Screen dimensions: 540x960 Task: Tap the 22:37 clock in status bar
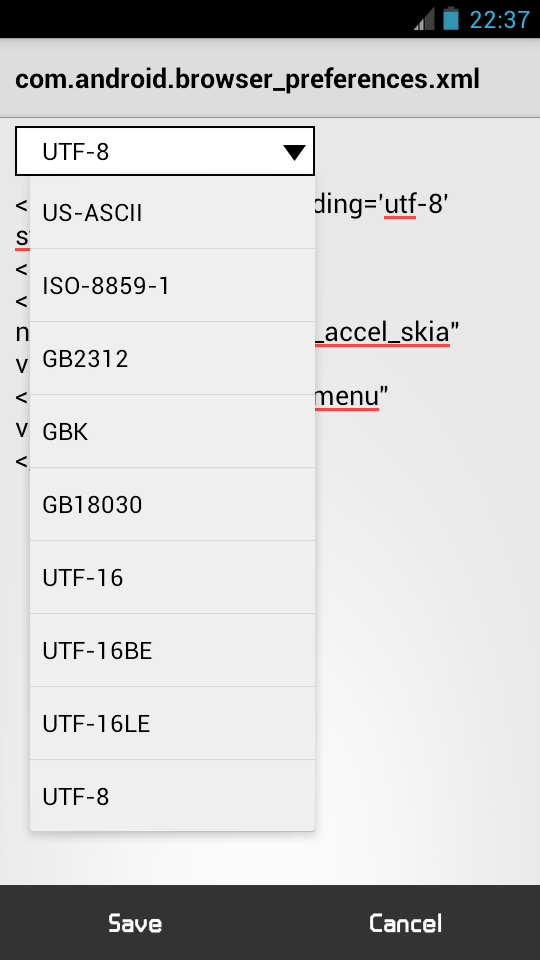499,20
